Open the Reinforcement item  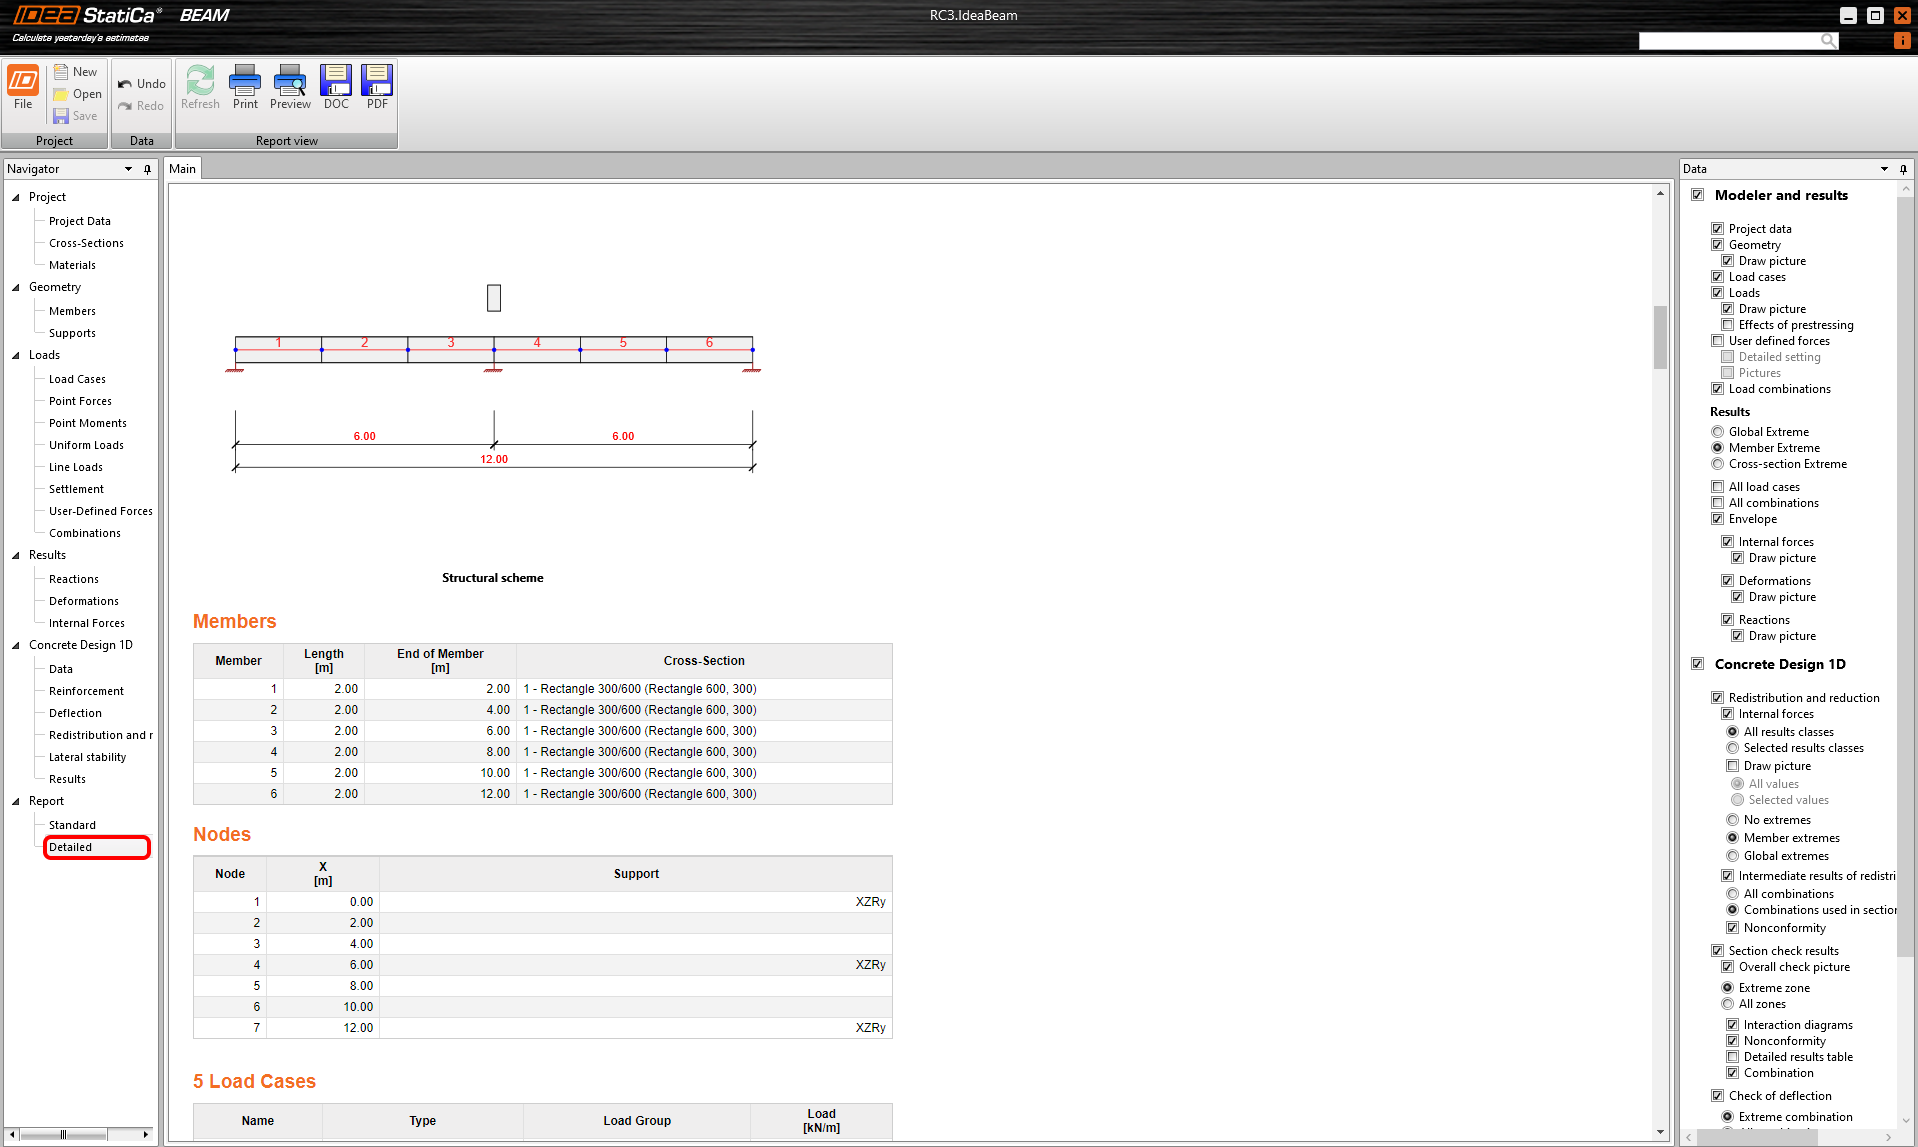tap(86, 691)
